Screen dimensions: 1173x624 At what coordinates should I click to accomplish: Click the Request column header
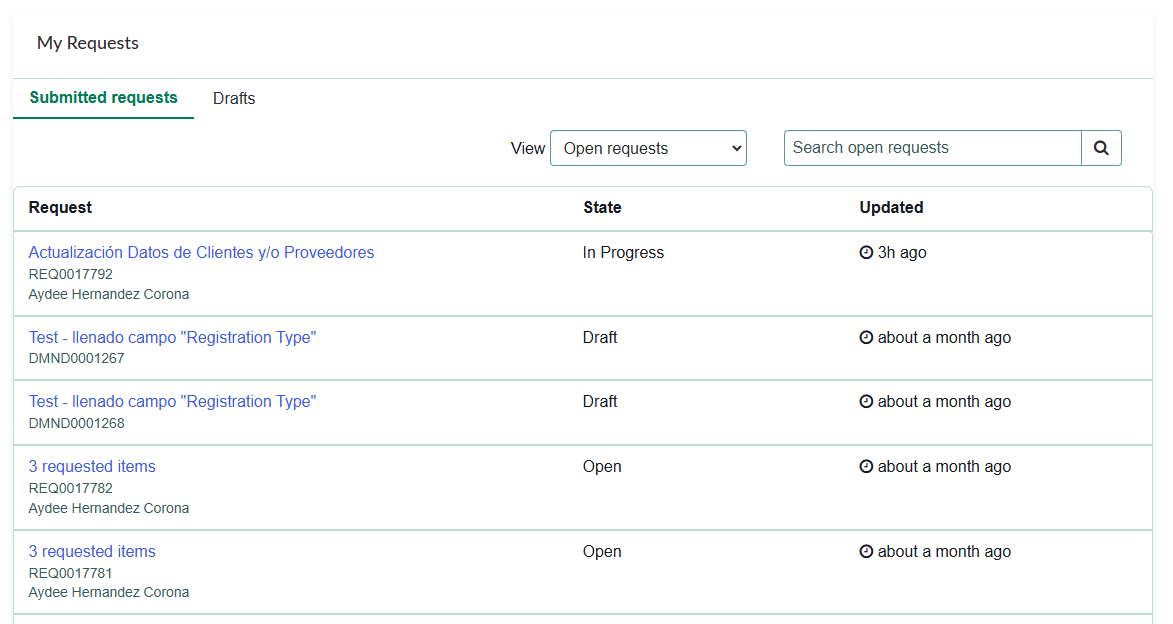point(60,207)
